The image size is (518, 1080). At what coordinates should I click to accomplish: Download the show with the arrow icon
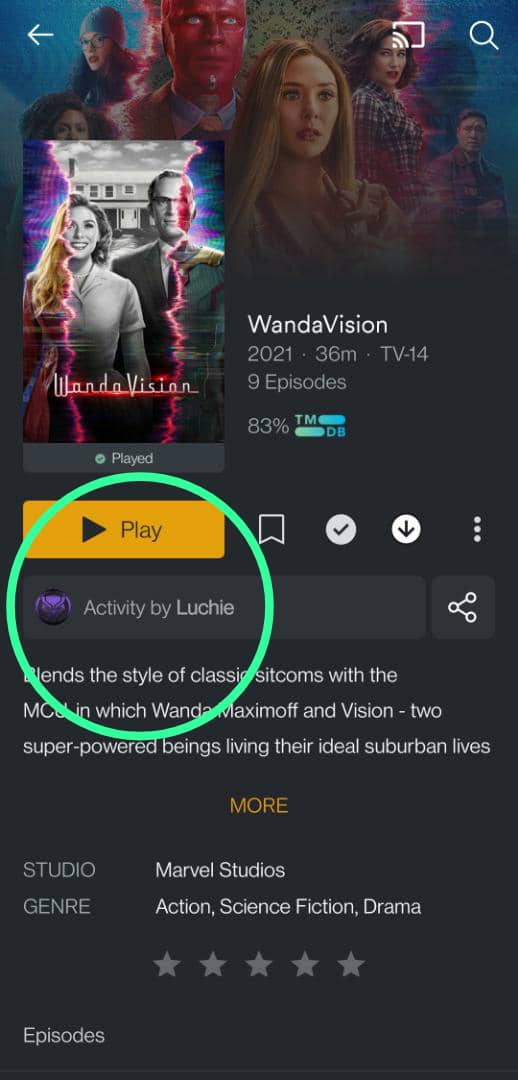(x=406, y=530)
